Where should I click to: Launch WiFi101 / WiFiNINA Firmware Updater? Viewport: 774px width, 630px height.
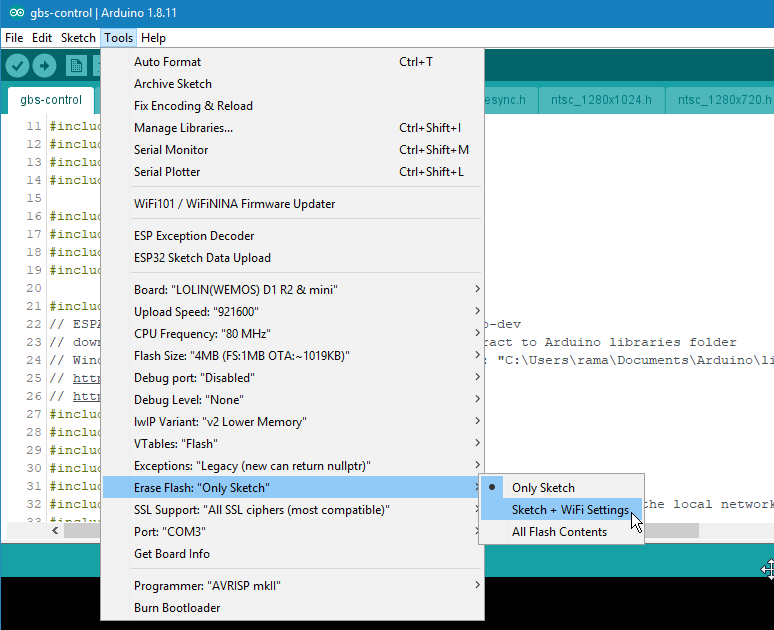pyautogui.click(x=292, y=203)
